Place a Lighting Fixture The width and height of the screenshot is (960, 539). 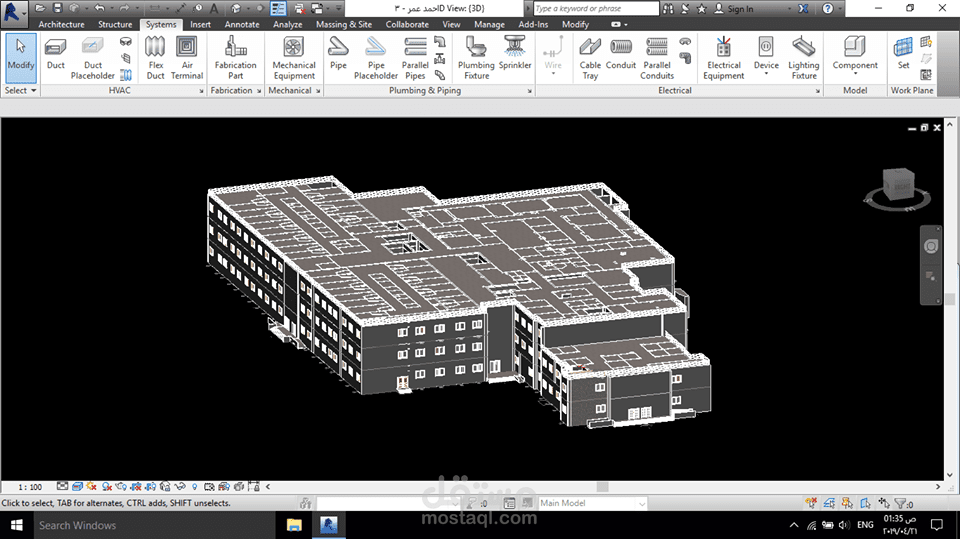(x=804, y=58)
